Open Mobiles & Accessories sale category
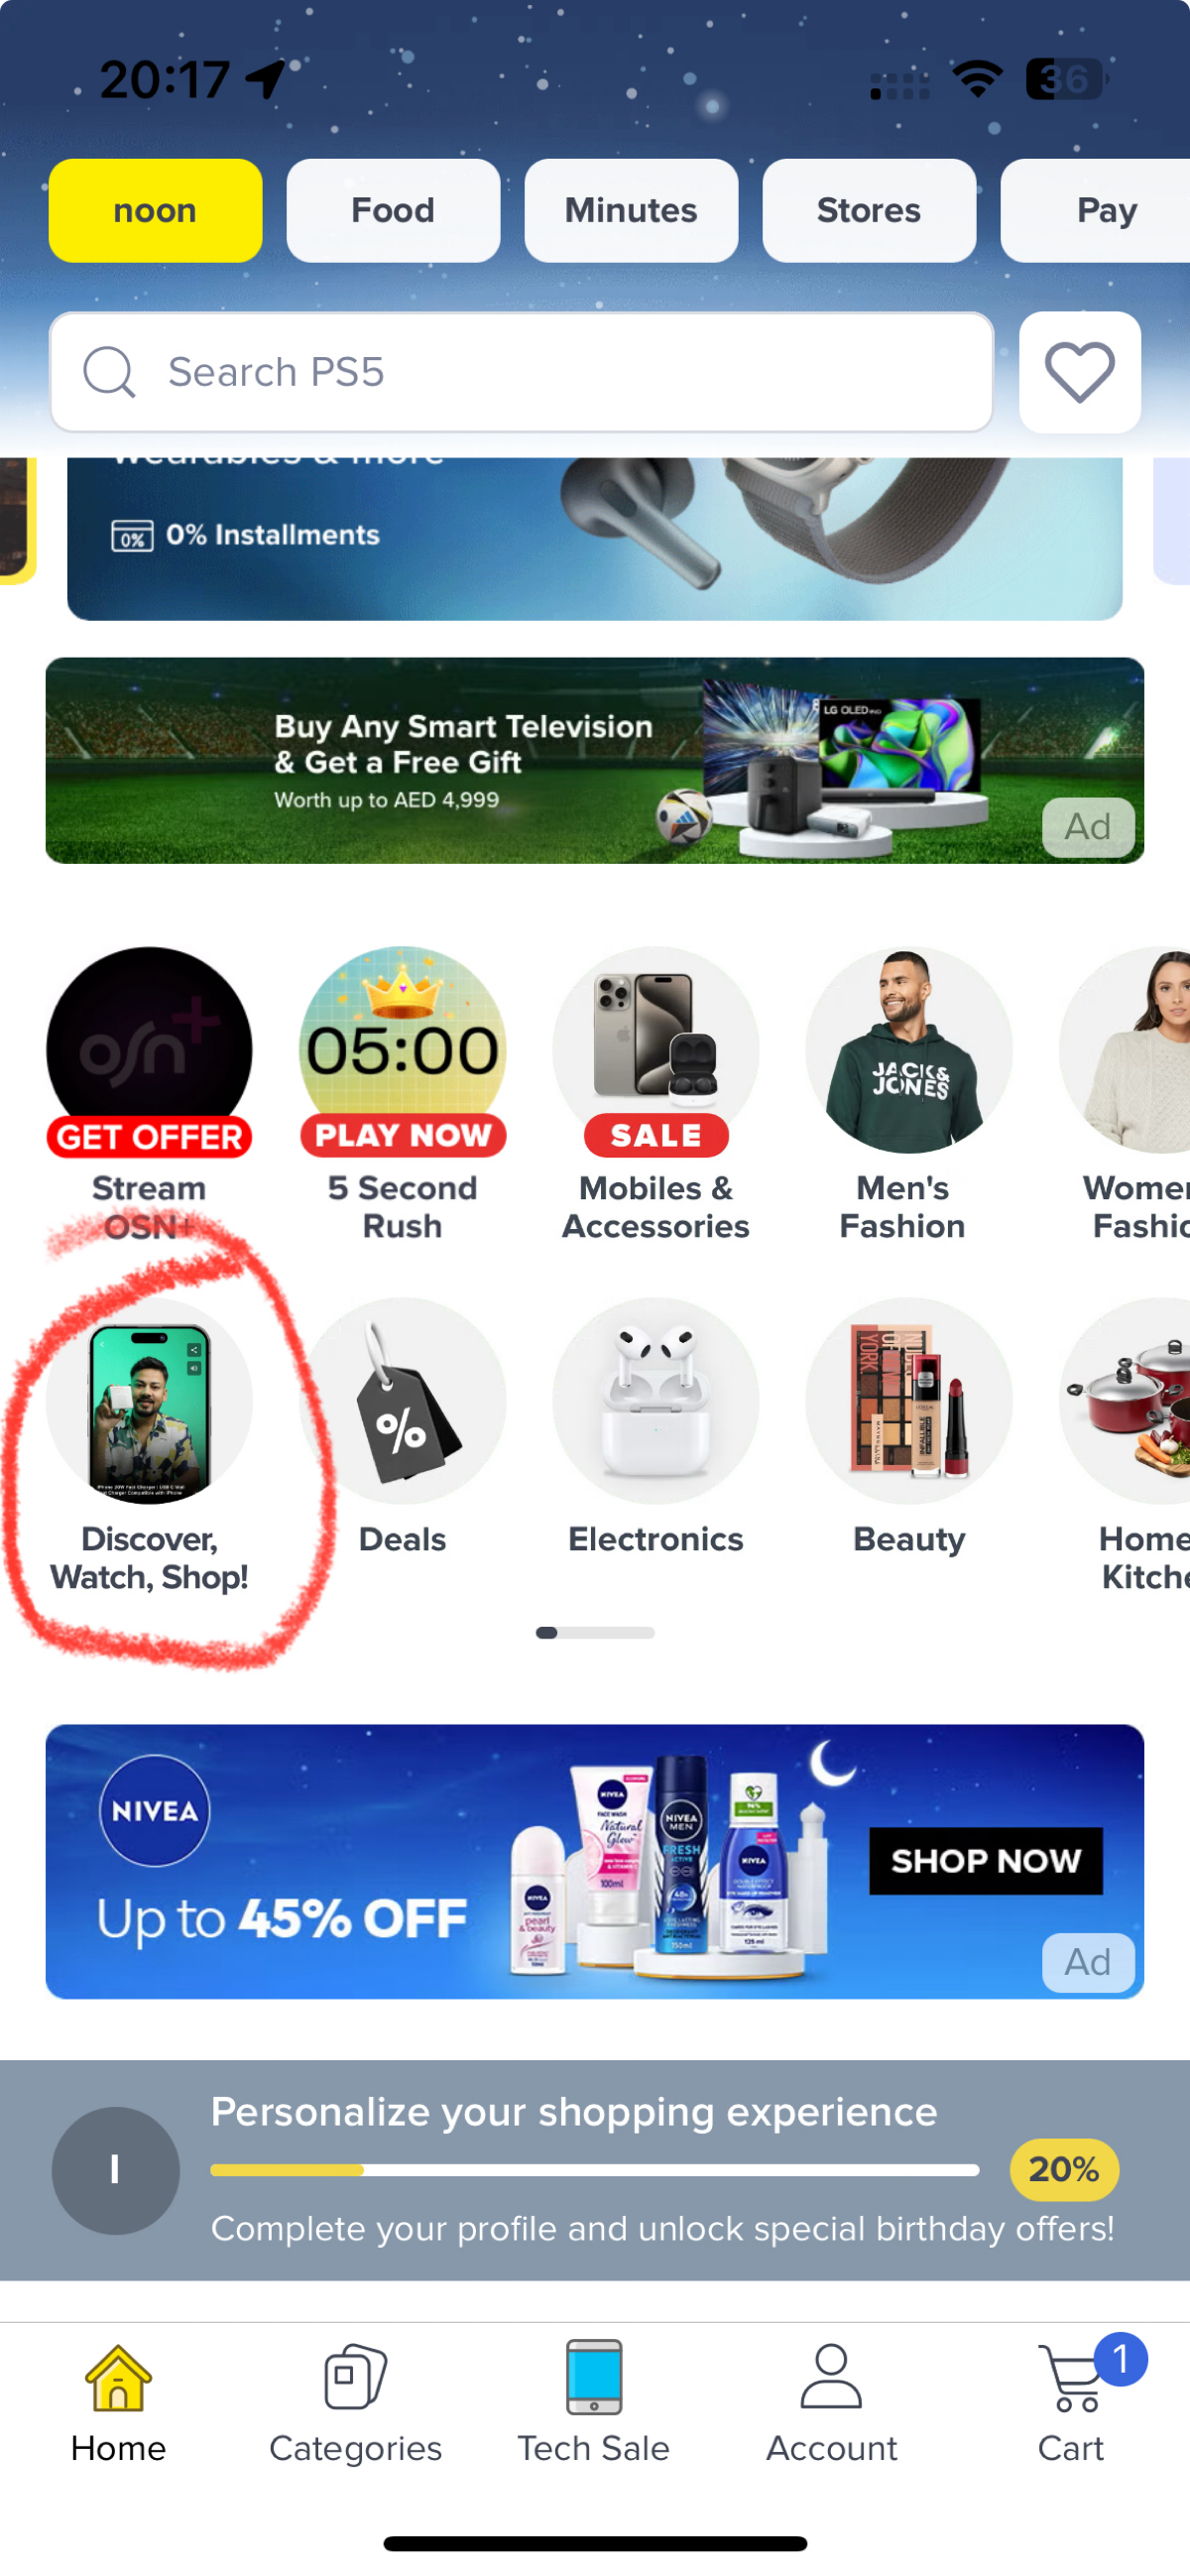 coord(656,1052)
